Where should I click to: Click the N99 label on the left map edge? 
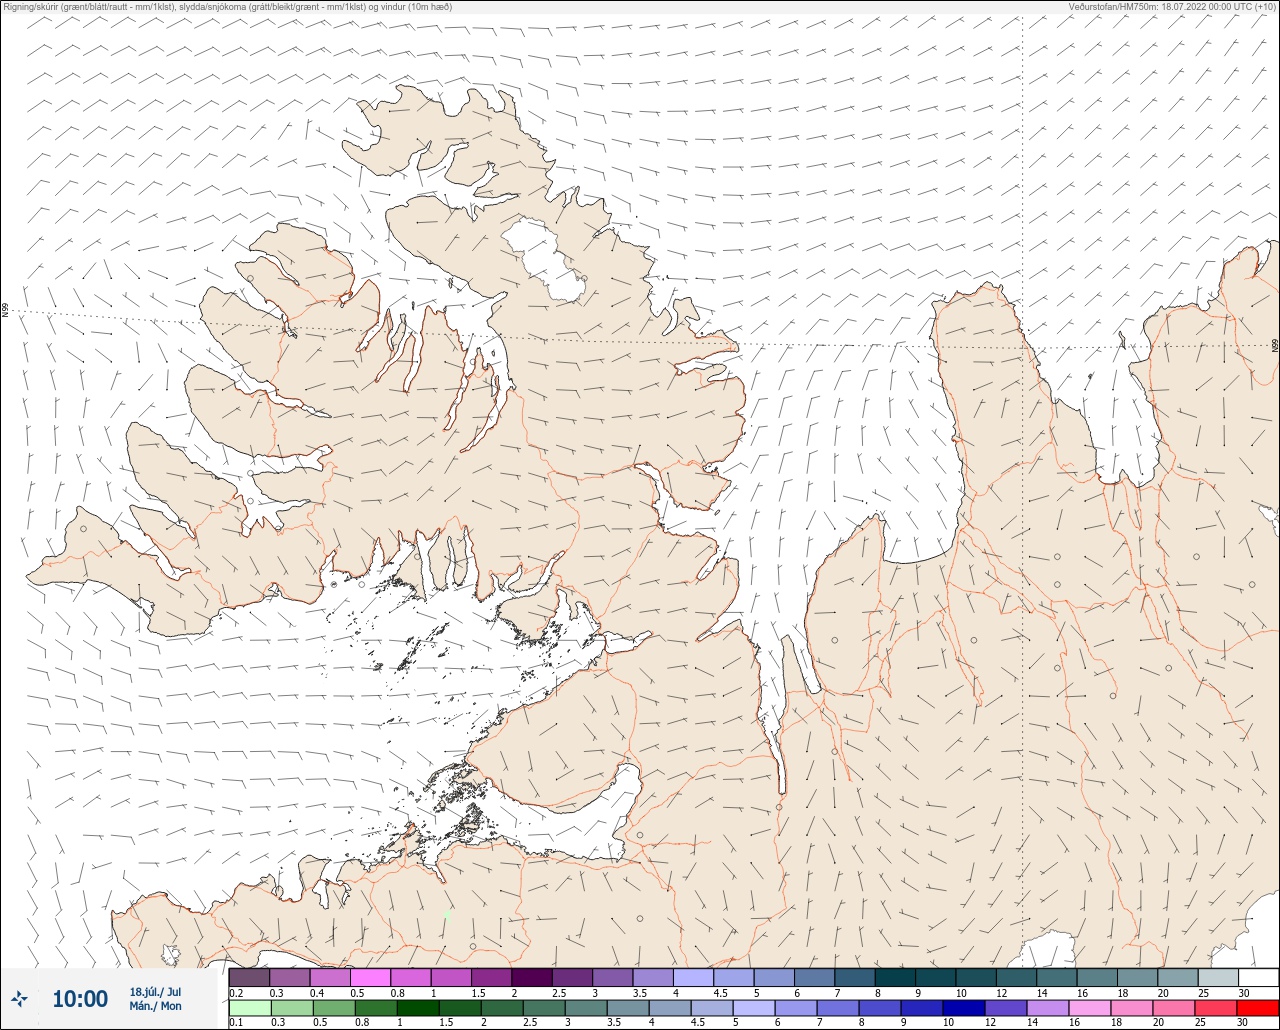pyautogui.click(x=5, y=311)
